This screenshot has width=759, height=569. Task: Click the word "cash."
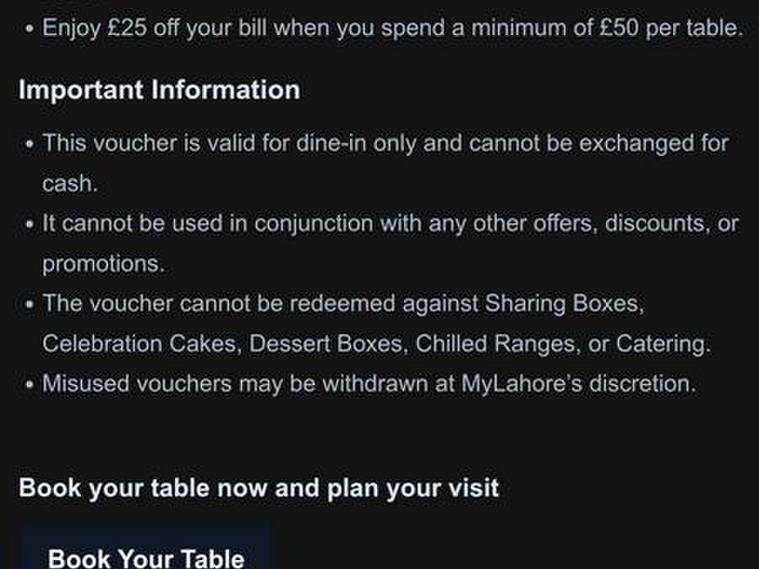pyautogui.click(x=68, y=184)
